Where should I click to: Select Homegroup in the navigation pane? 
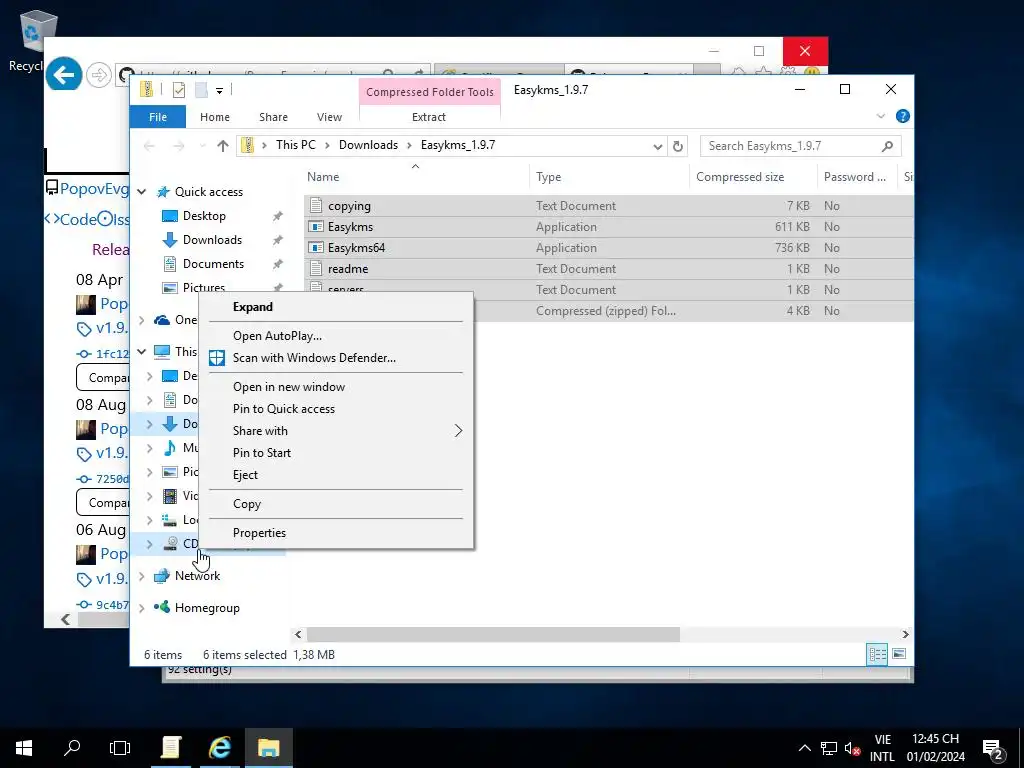pos(207,608)
